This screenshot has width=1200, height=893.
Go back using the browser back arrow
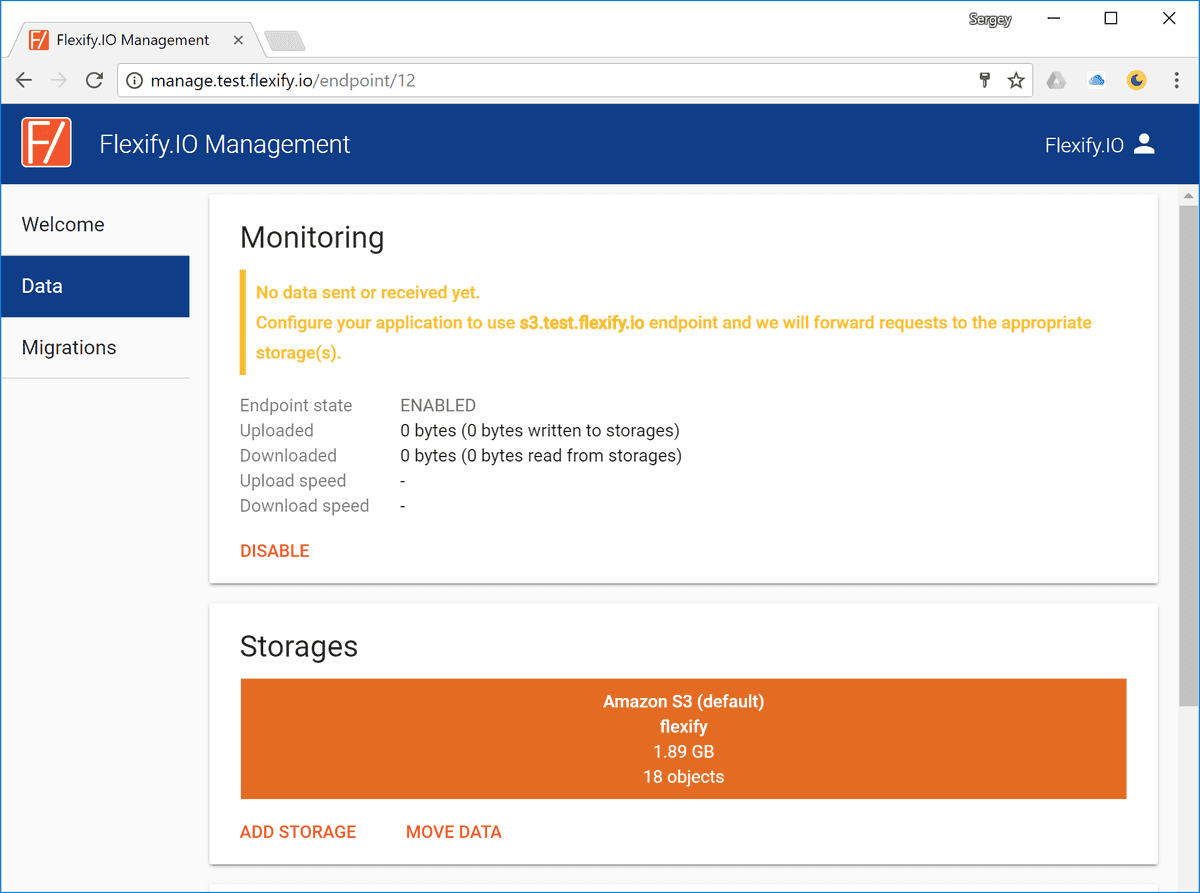point(24,81)
